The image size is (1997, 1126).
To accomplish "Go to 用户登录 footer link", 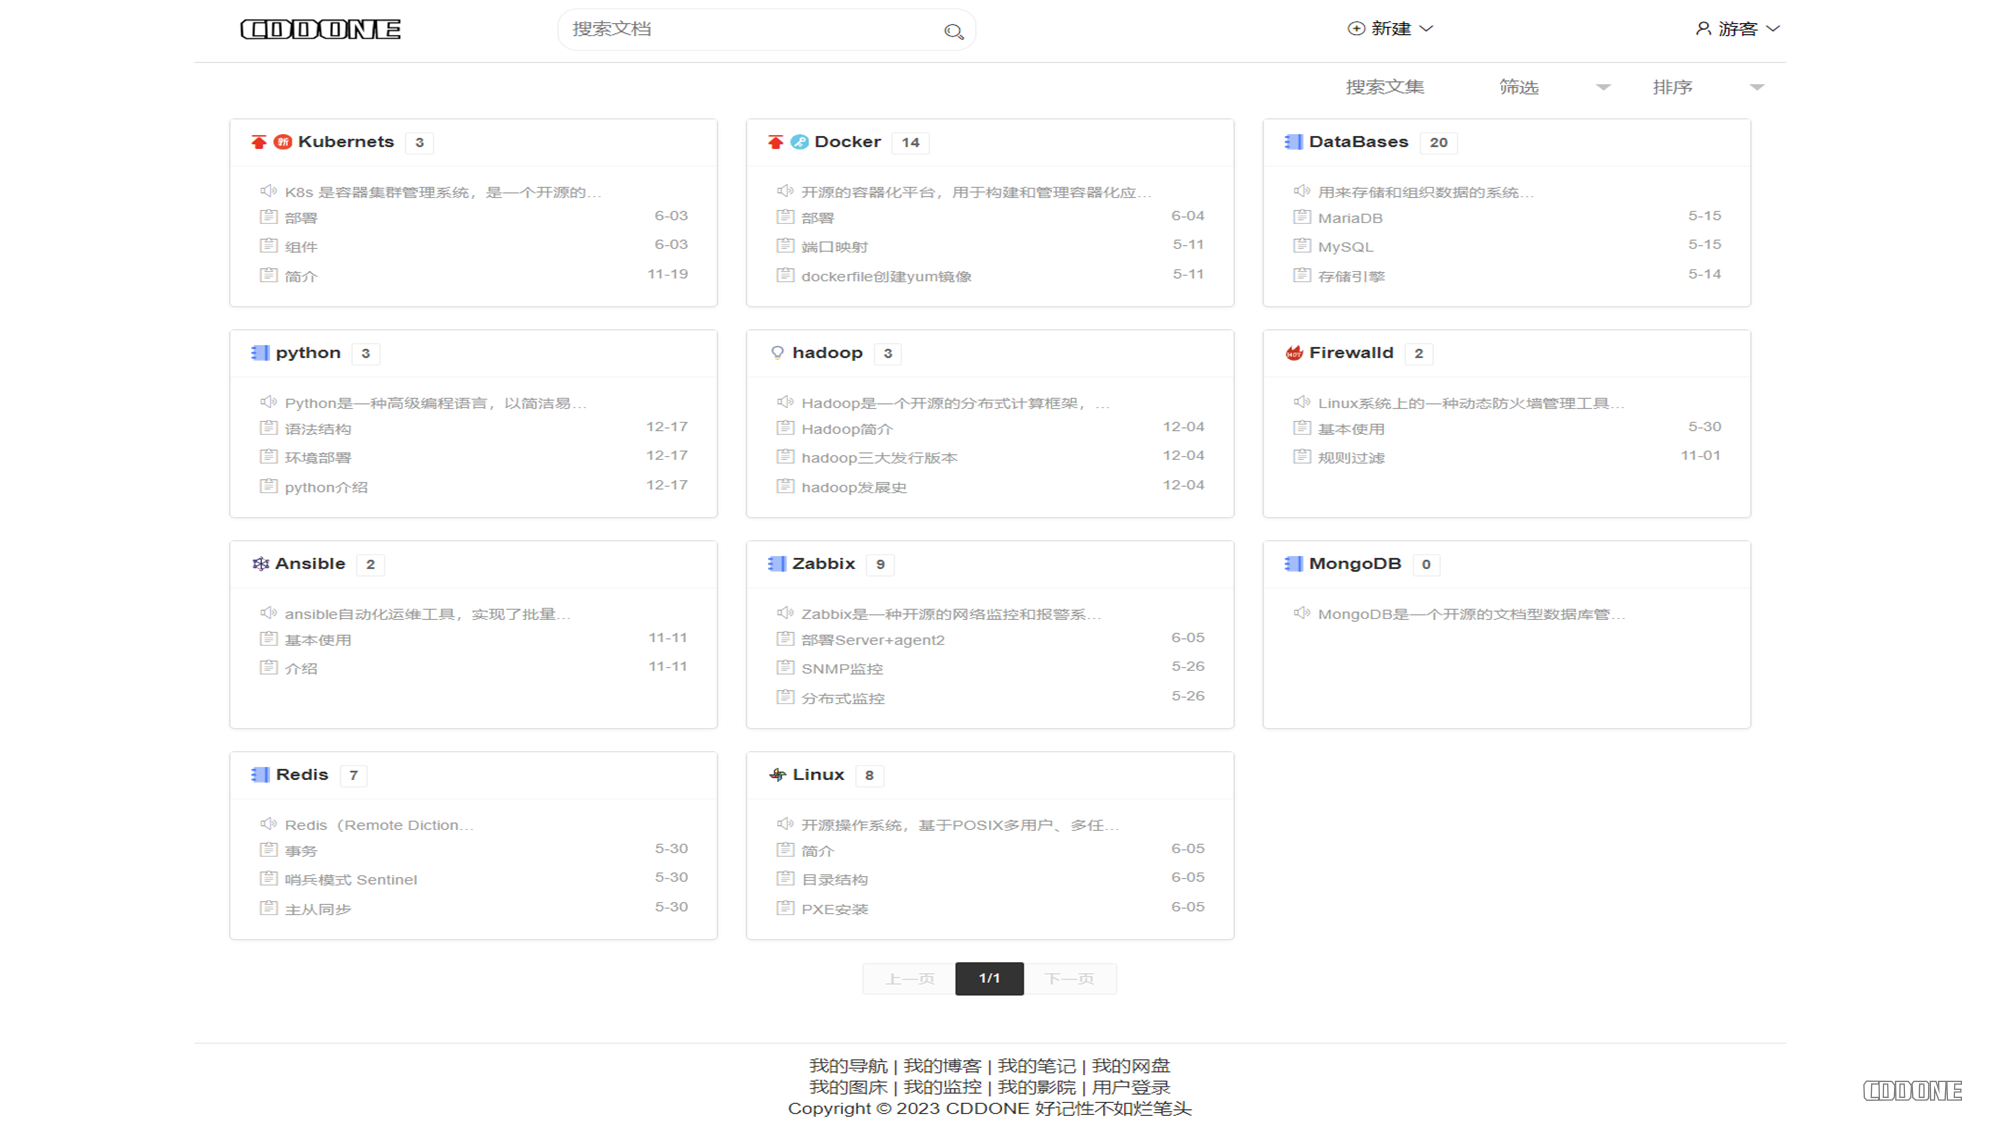I will 1130,1087.
